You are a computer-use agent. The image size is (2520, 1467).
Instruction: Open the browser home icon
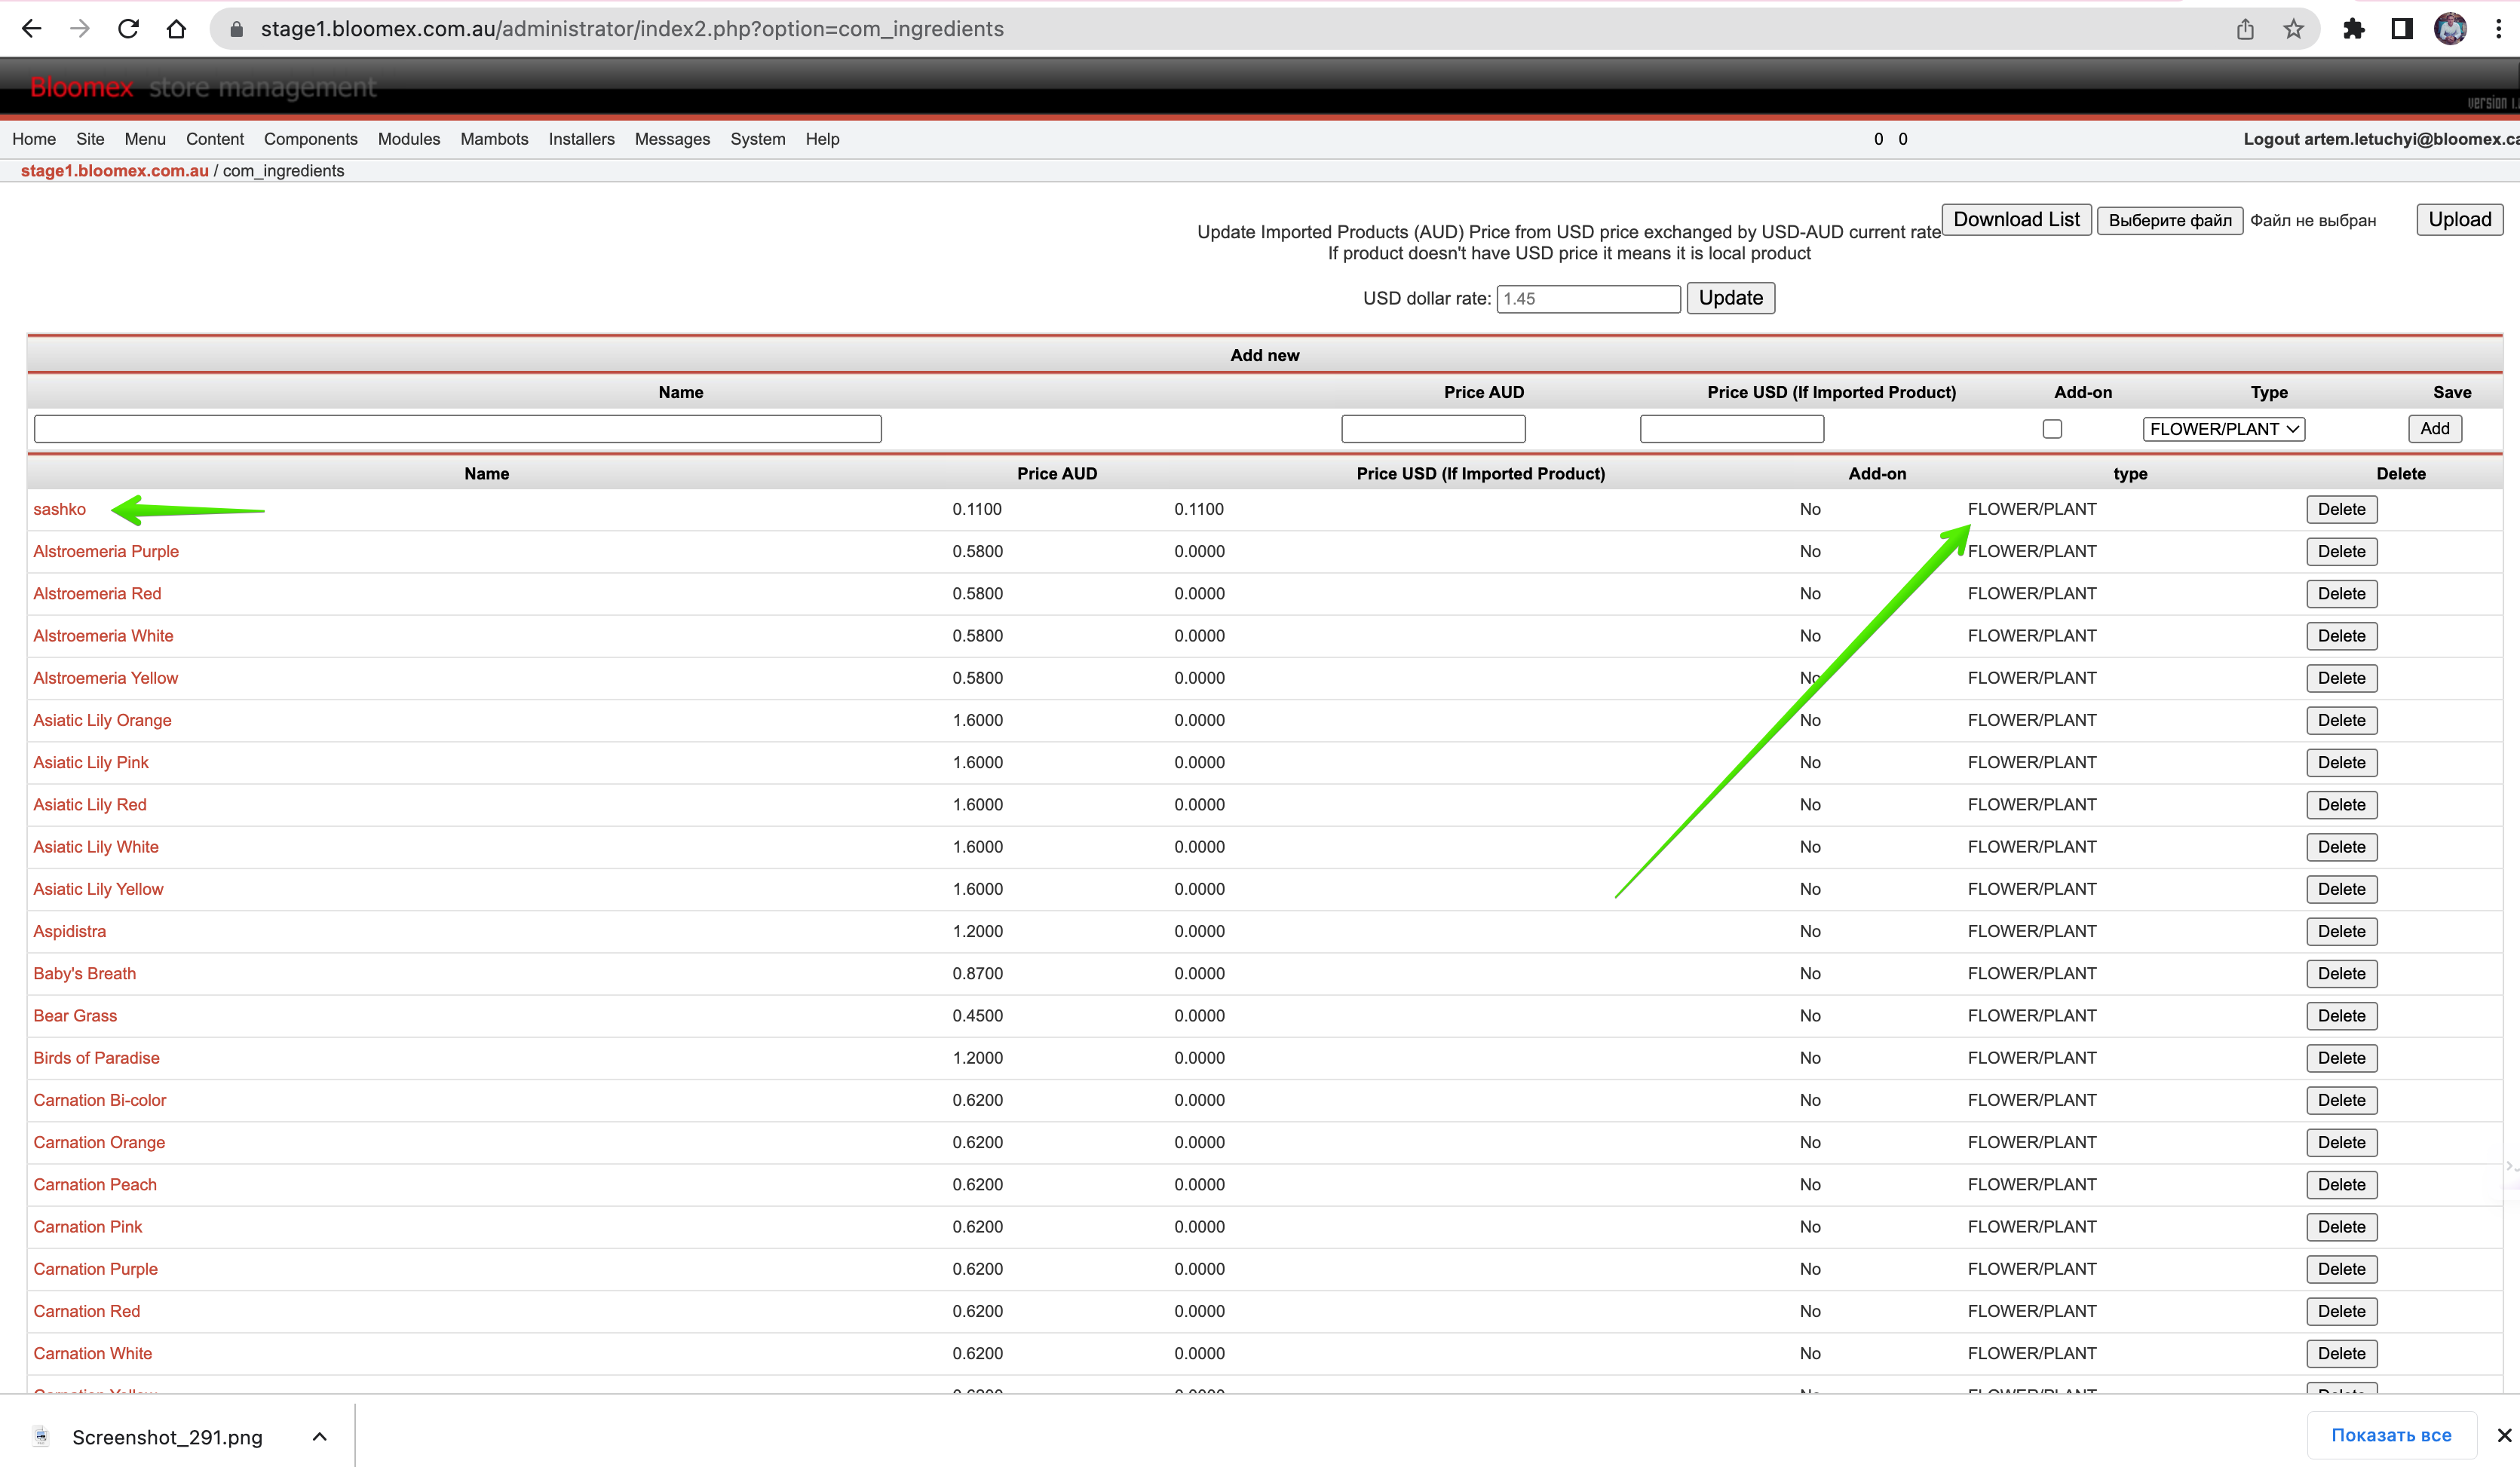(176, 29)
